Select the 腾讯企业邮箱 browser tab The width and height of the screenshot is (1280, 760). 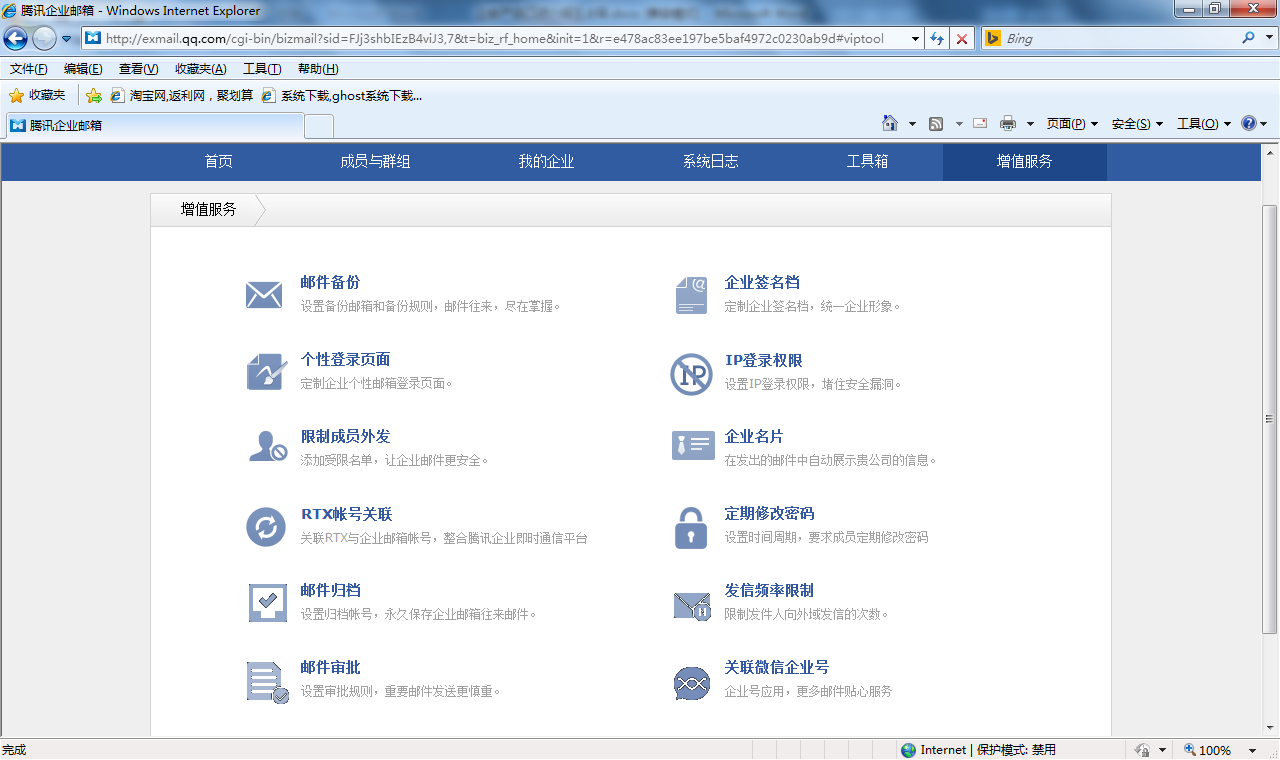154,125
